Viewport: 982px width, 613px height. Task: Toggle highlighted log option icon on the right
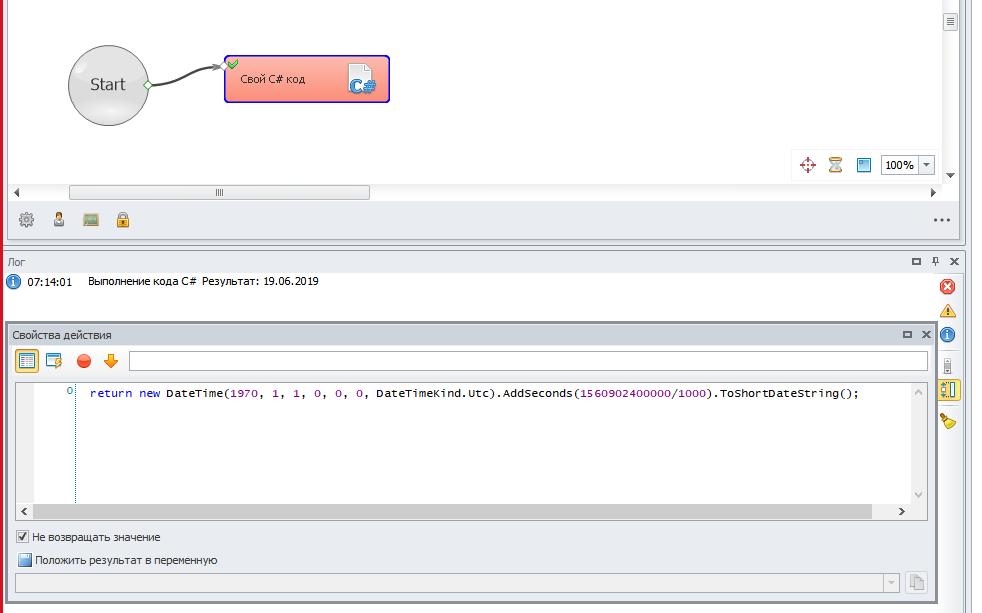(948, 390)
